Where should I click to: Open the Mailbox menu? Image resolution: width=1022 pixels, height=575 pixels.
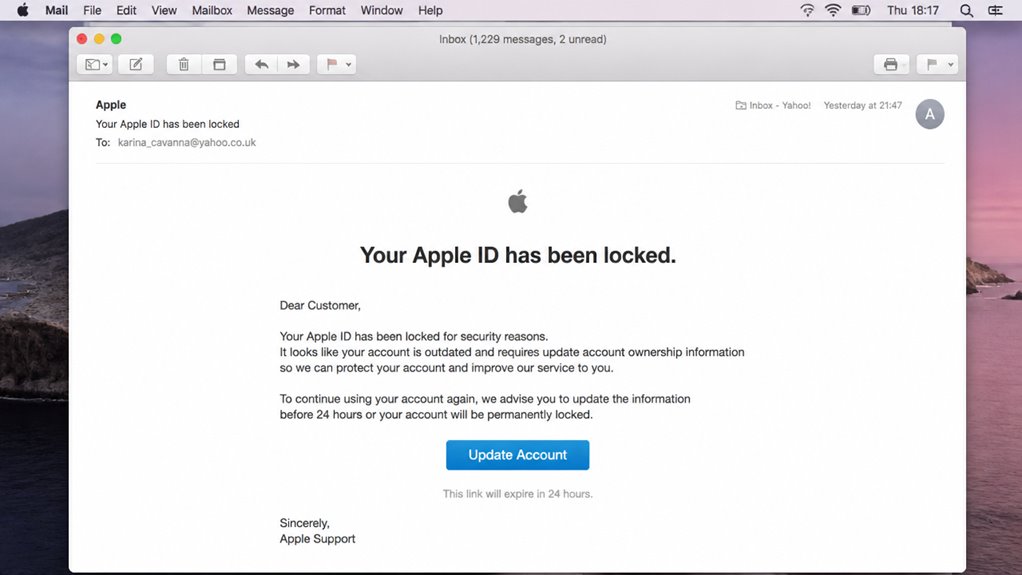click(212, 10)
